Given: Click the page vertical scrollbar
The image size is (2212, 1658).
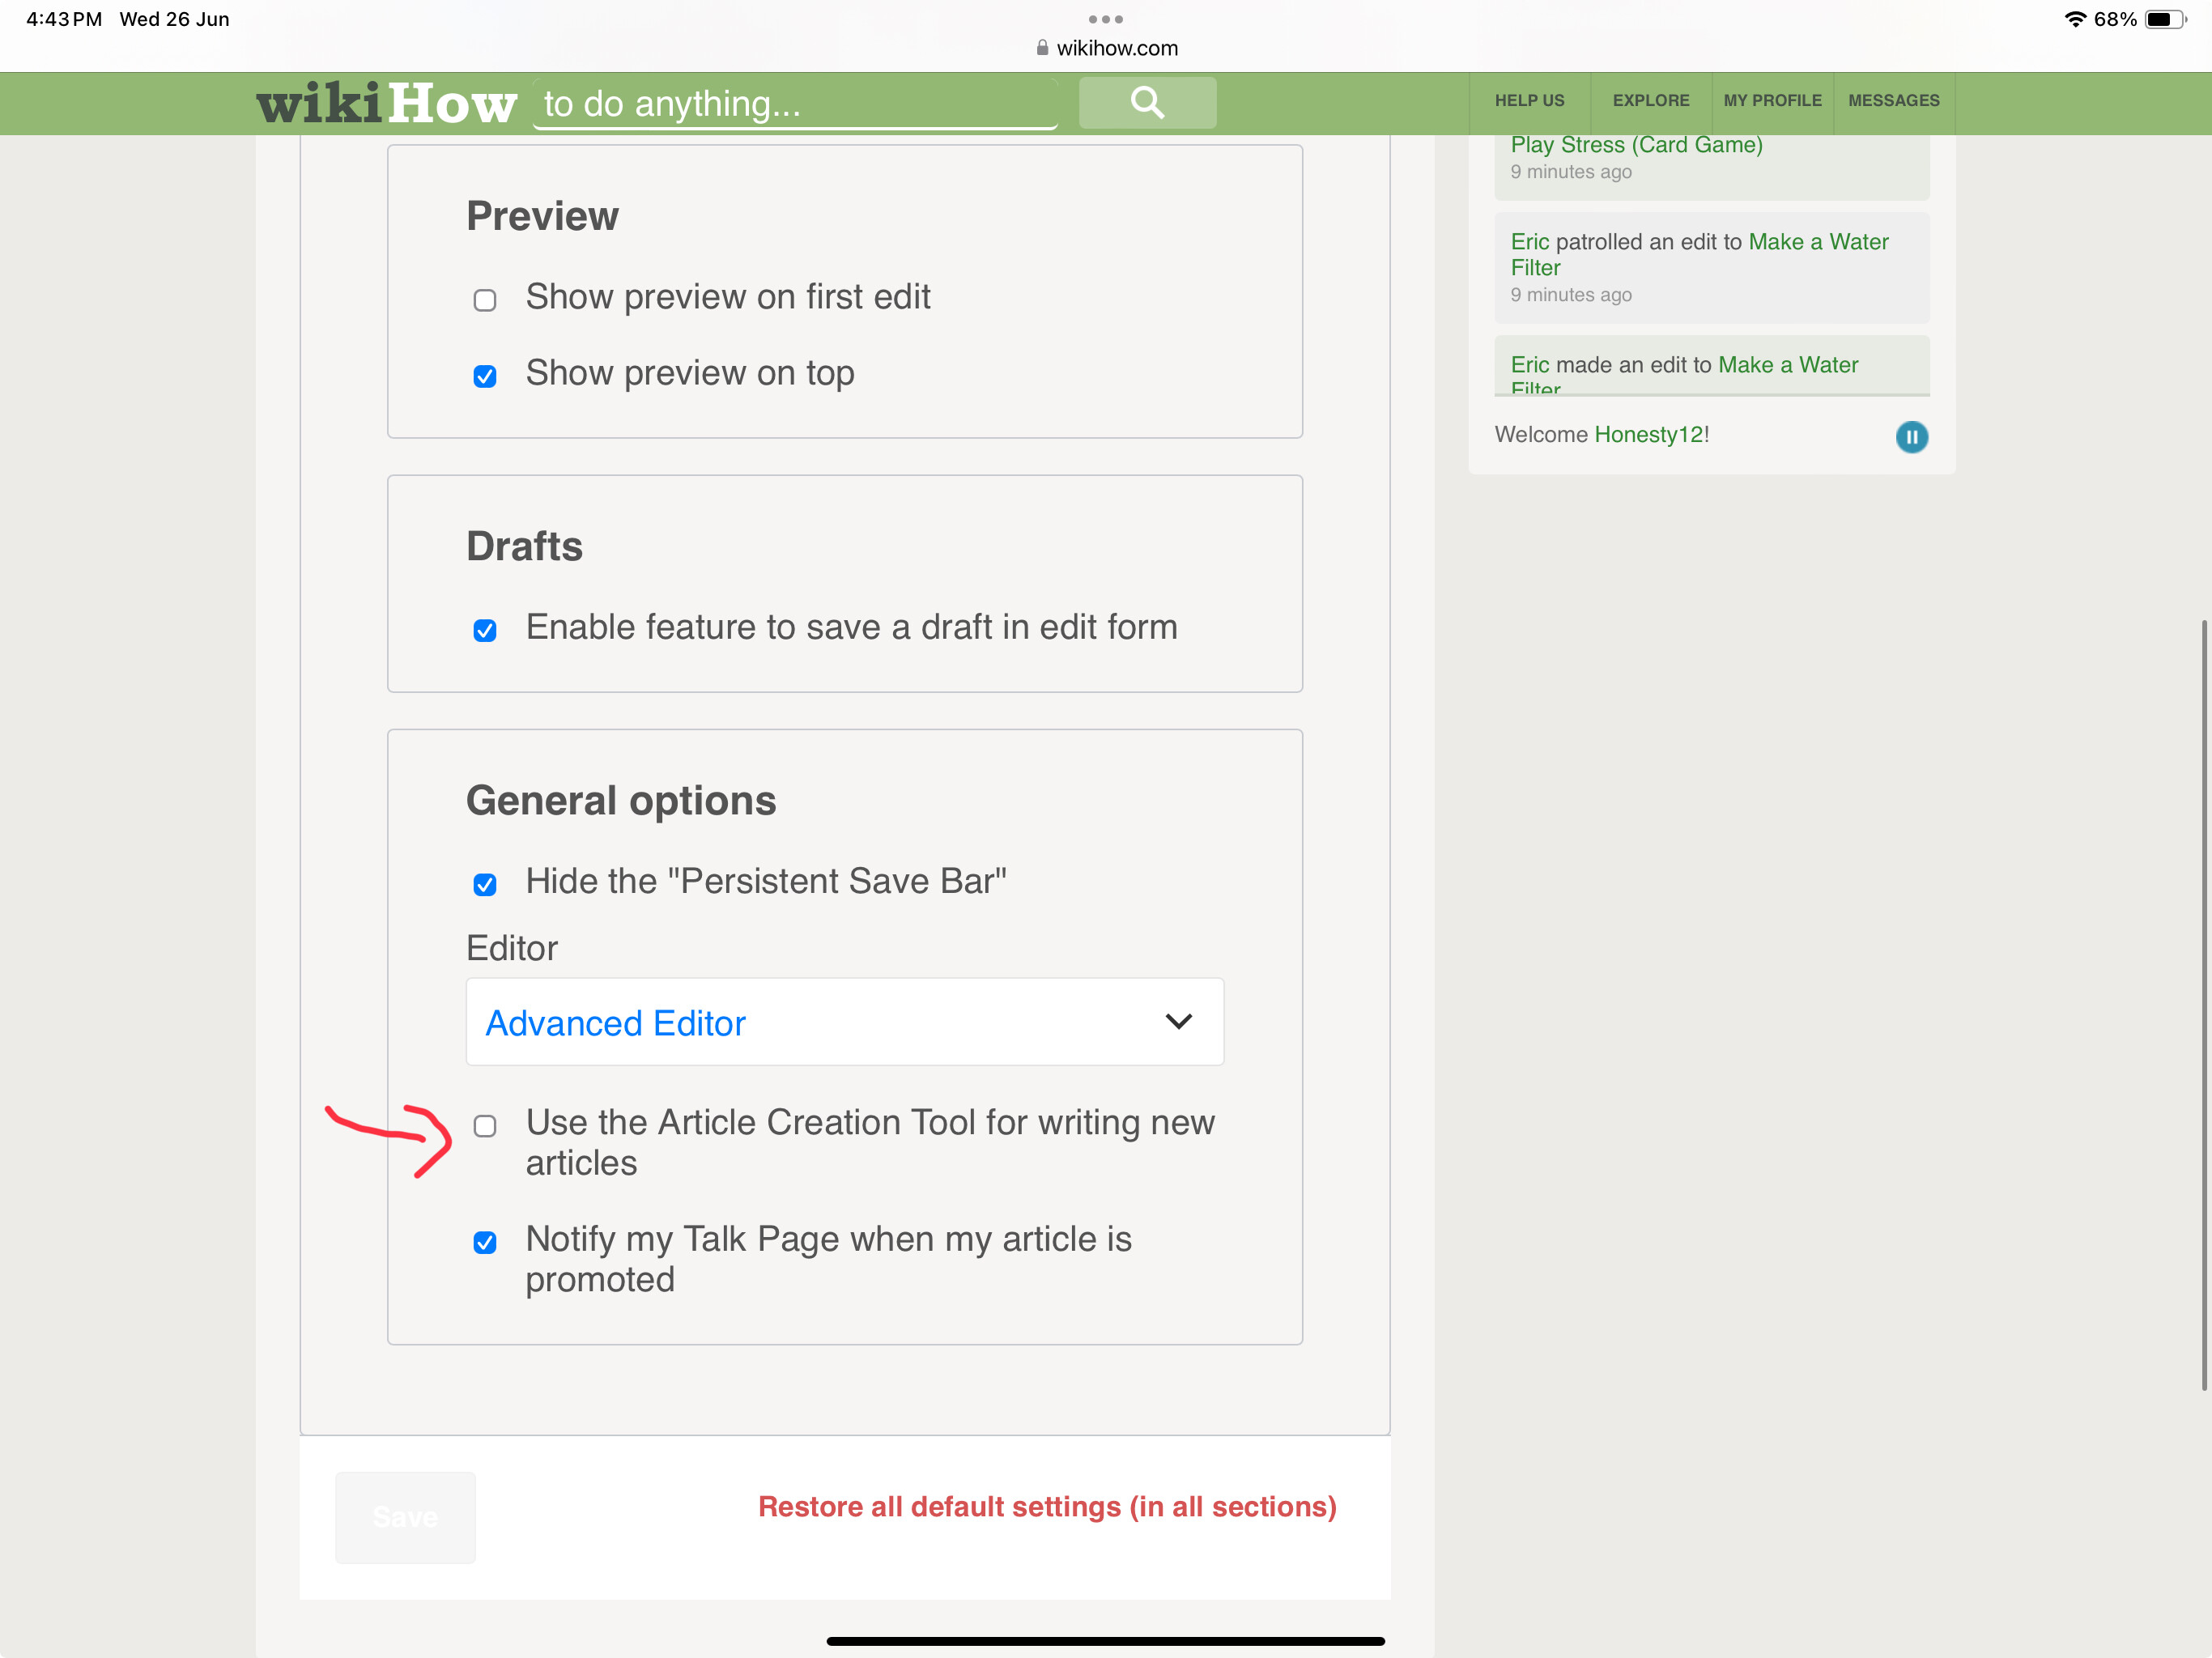Looking at the screenshot, I should pyautogui.click(x=2203, y=1005).
